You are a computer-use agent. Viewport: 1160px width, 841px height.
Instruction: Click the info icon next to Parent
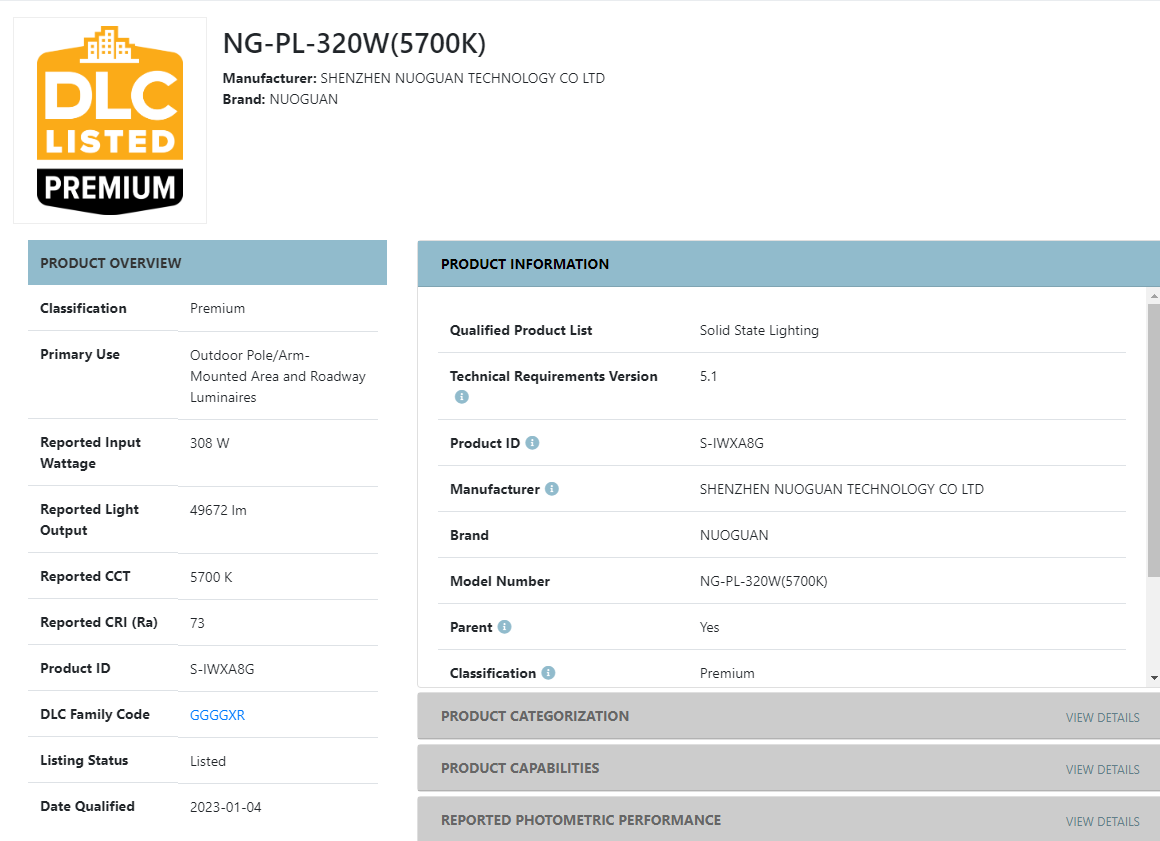click(x=504, y=627)
